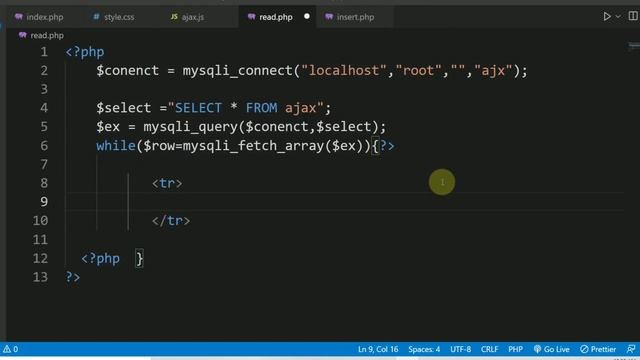Click the "ajx" database string
Screen dimensions: 640x360
493,71
